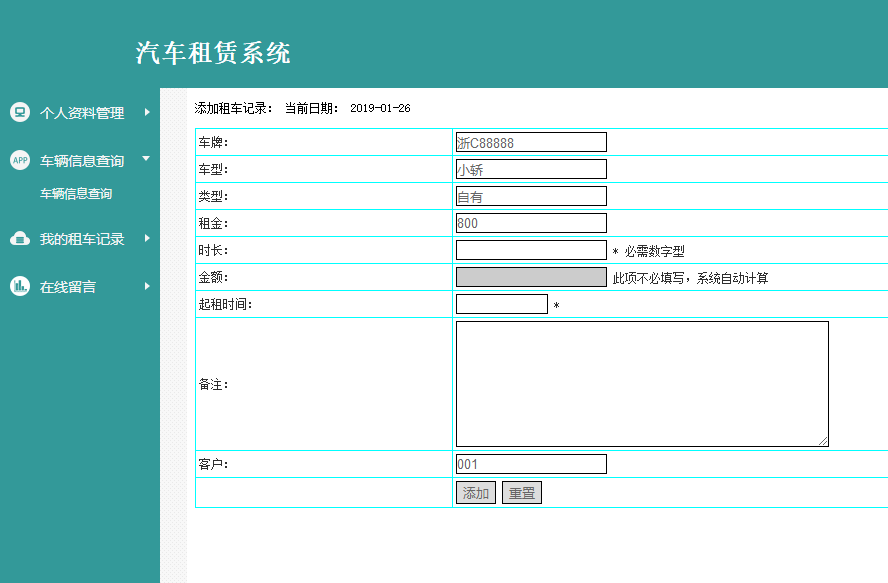Select the 车辆信息查询 submenu item

click(x=76, y=194)
